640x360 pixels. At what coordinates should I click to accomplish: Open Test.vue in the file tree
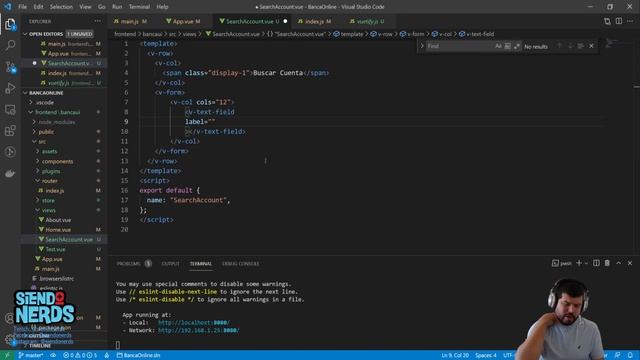(56, 249)
